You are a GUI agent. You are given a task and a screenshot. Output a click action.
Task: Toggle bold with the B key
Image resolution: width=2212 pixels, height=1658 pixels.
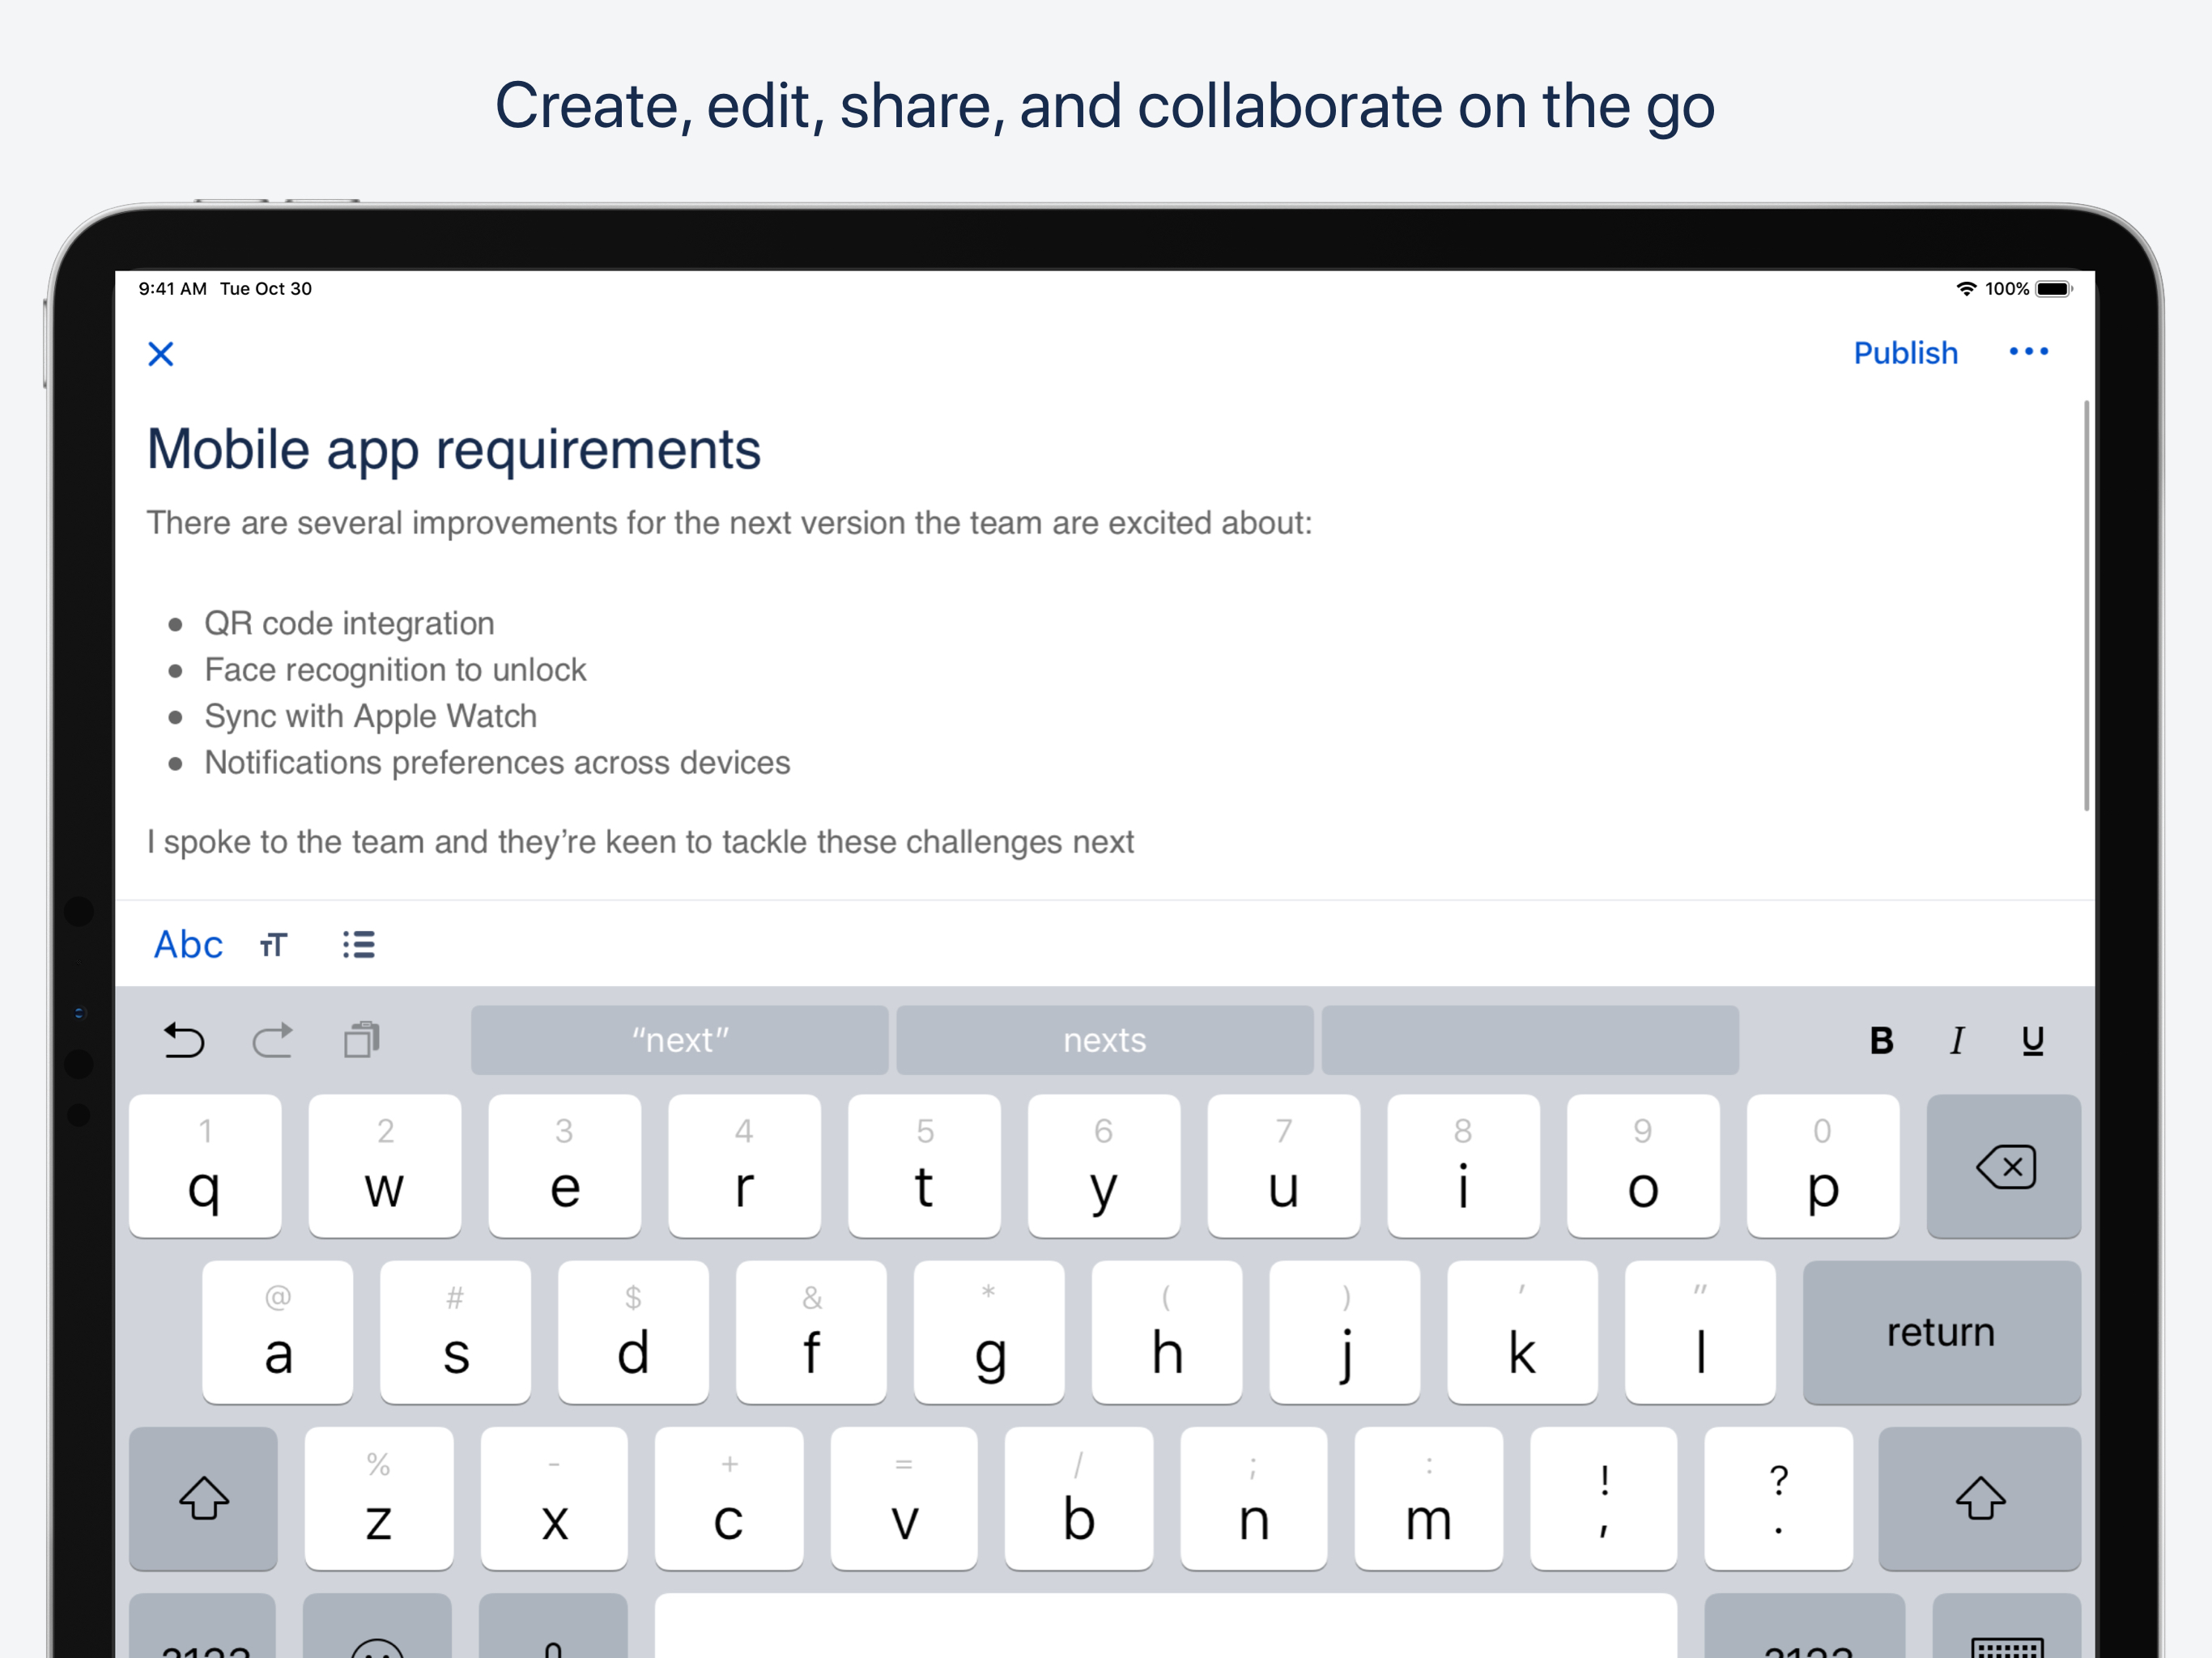(1881, 1040)
